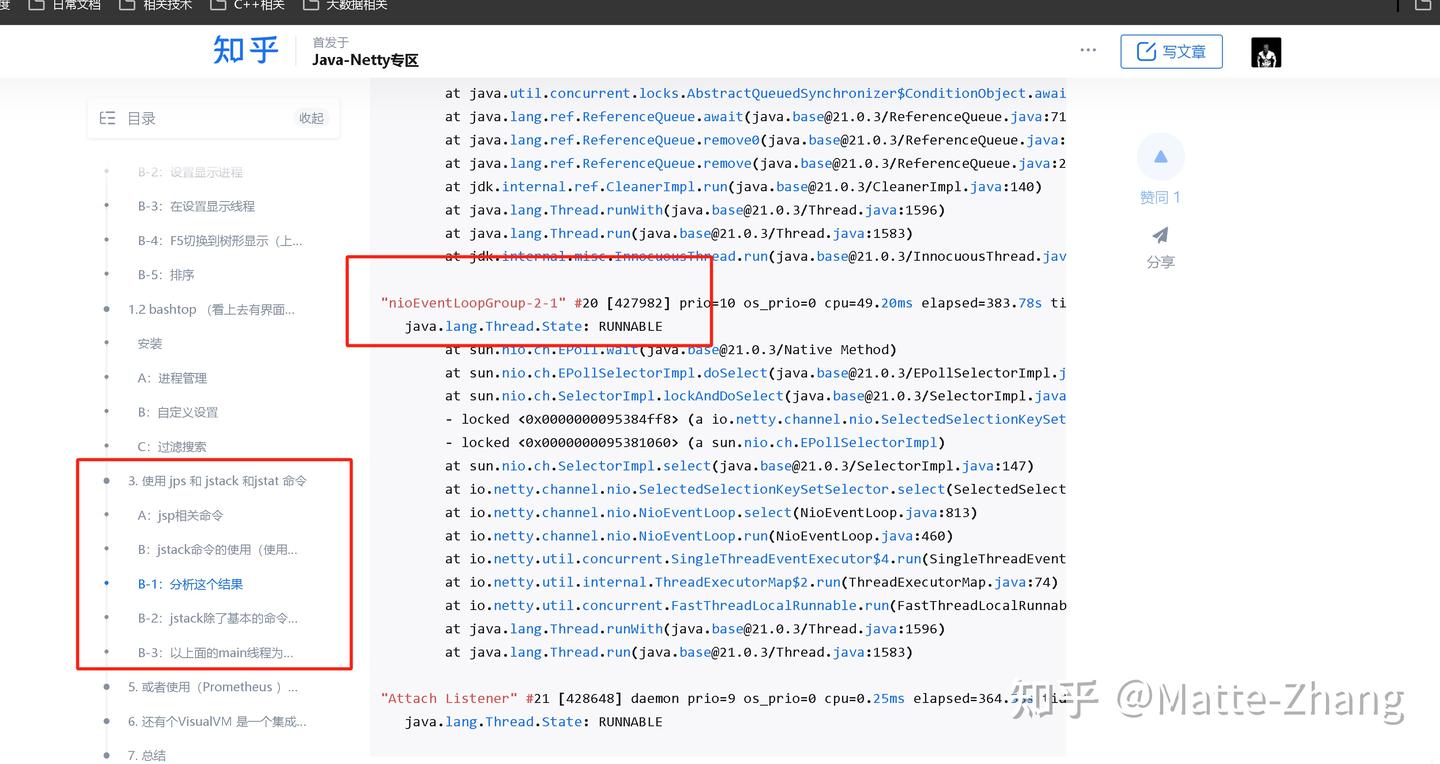Screen dimensions: 1440x764
Task: Jump to 3. 使用 jps 和 jstack section
Action: 217,481
